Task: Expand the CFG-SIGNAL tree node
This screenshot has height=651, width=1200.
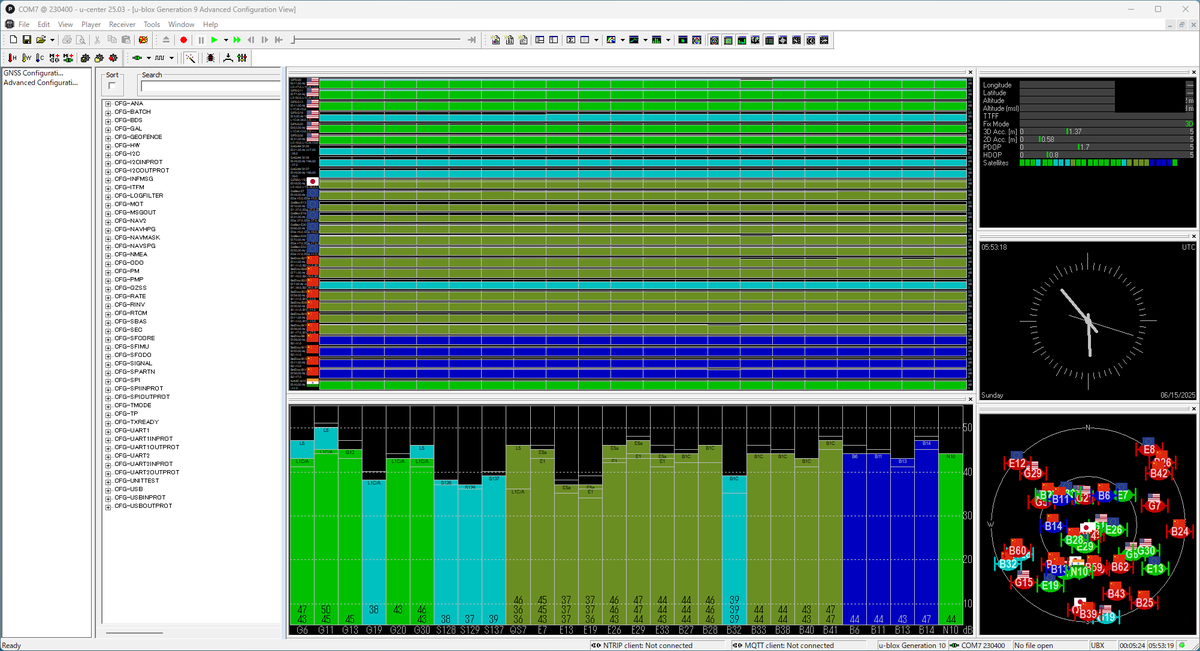Action: 107,363
